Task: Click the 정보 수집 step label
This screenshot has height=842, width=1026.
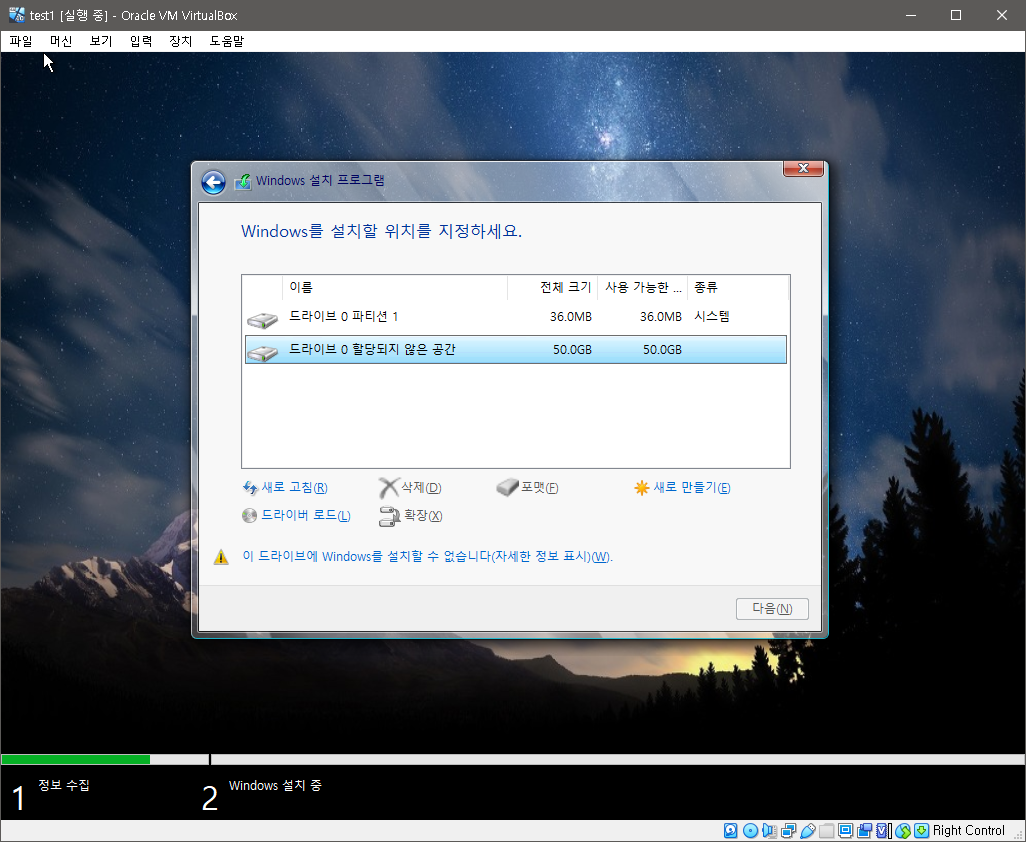Action: 63,784
